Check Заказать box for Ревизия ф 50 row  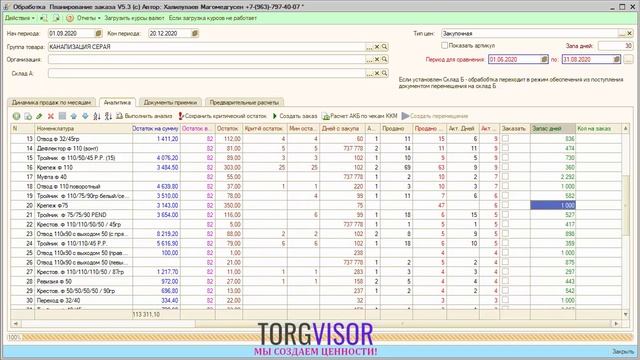tap(505, 281)
